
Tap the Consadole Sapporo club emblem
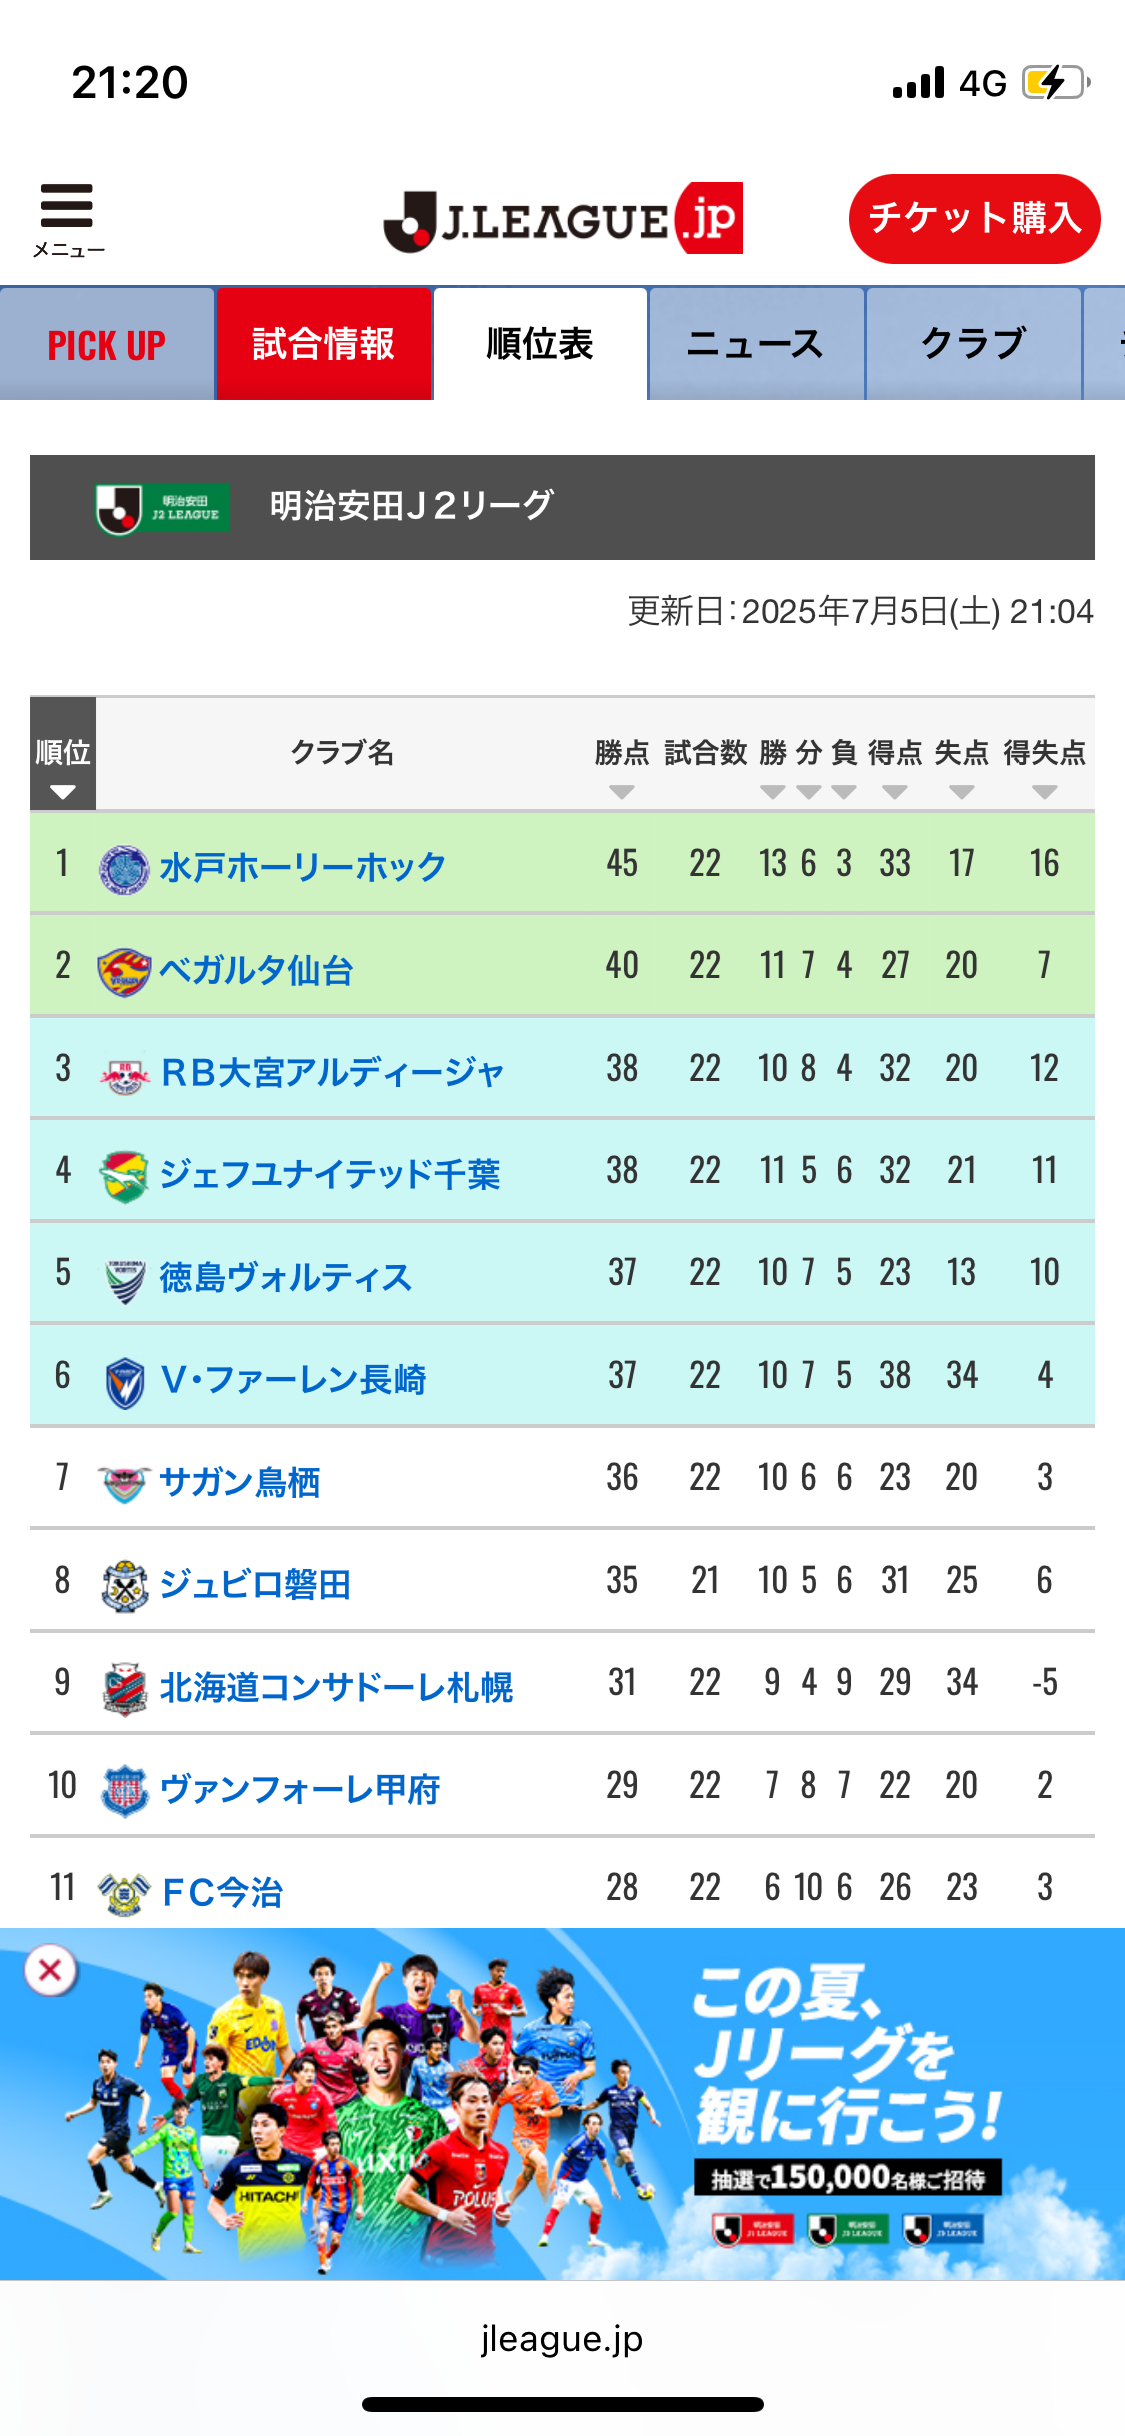point(124,1688)
